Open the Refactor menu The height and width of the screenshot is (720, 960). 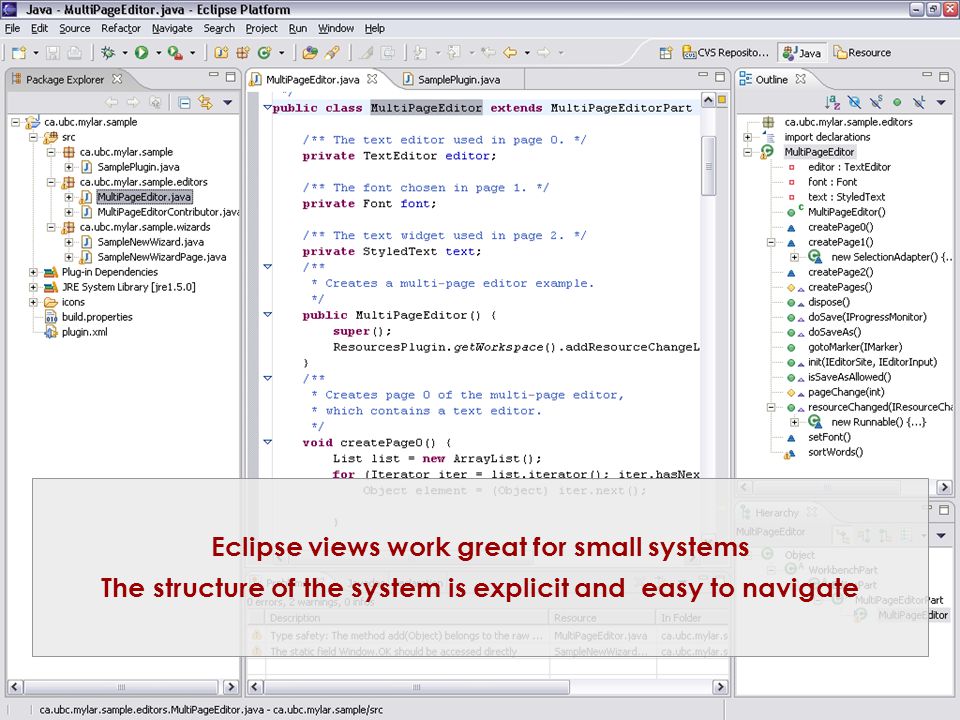coord(121,28)
